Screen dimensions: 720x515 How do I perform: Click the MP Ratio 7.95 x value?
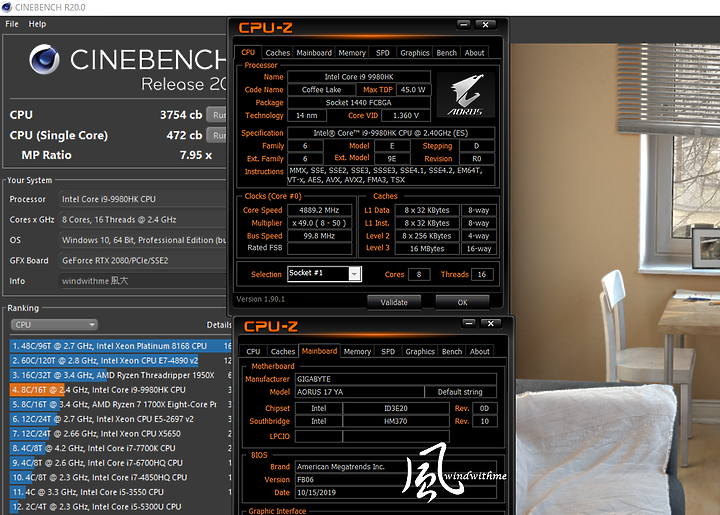tap(196, 155)
